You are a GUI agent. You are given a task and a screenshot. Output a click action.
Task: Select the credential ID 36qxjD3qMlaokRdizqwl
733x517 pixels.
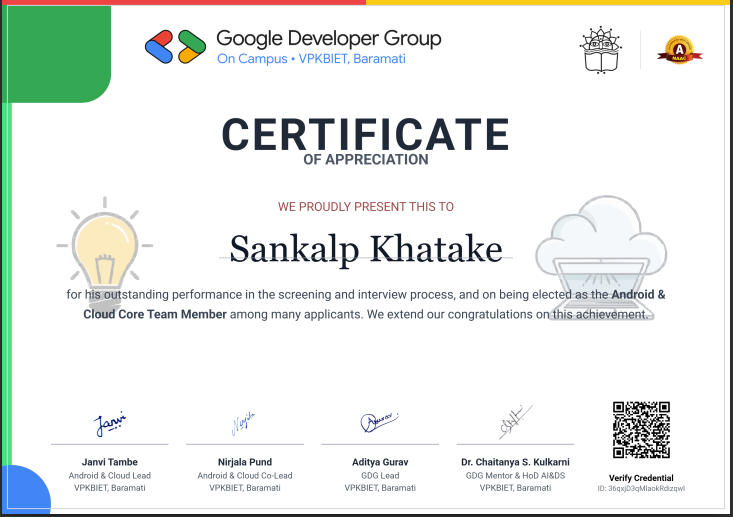641,488
